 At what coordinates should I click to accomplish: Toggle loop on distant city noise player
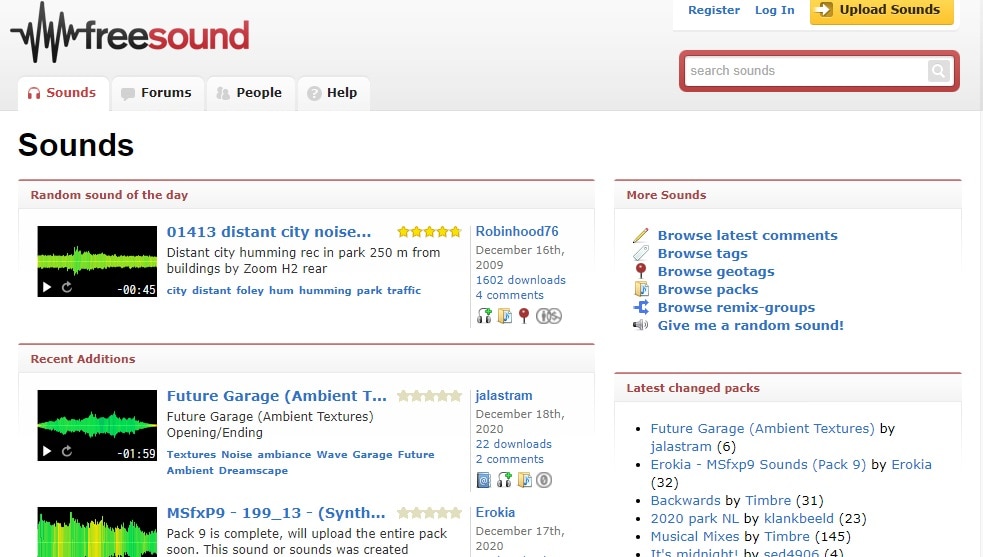pos(67,288)
